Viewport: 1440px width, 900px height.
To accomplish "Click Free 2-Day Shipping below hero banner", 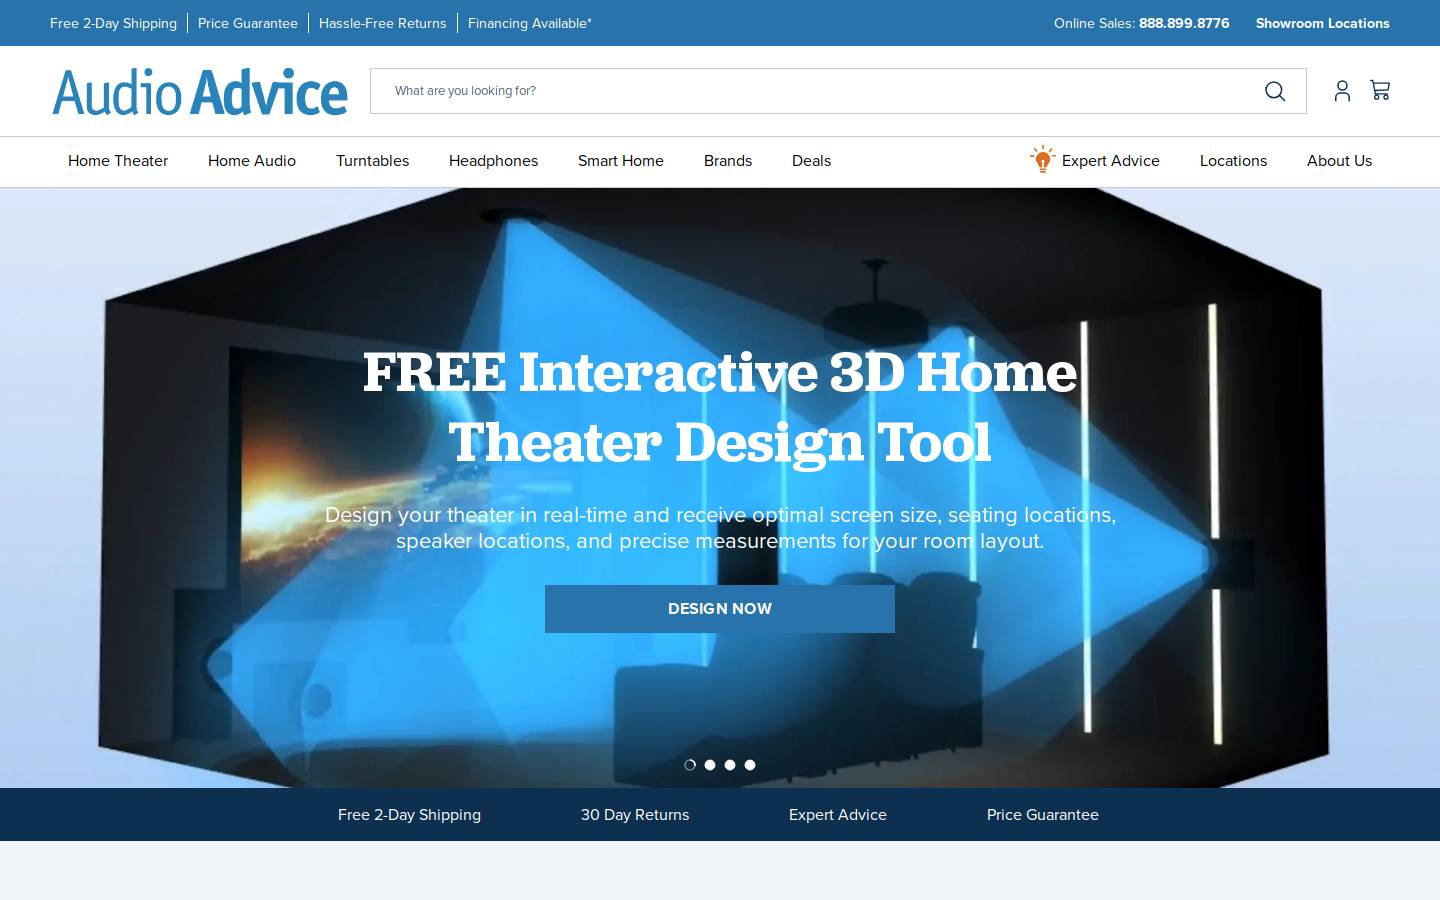I will (409, 815).
